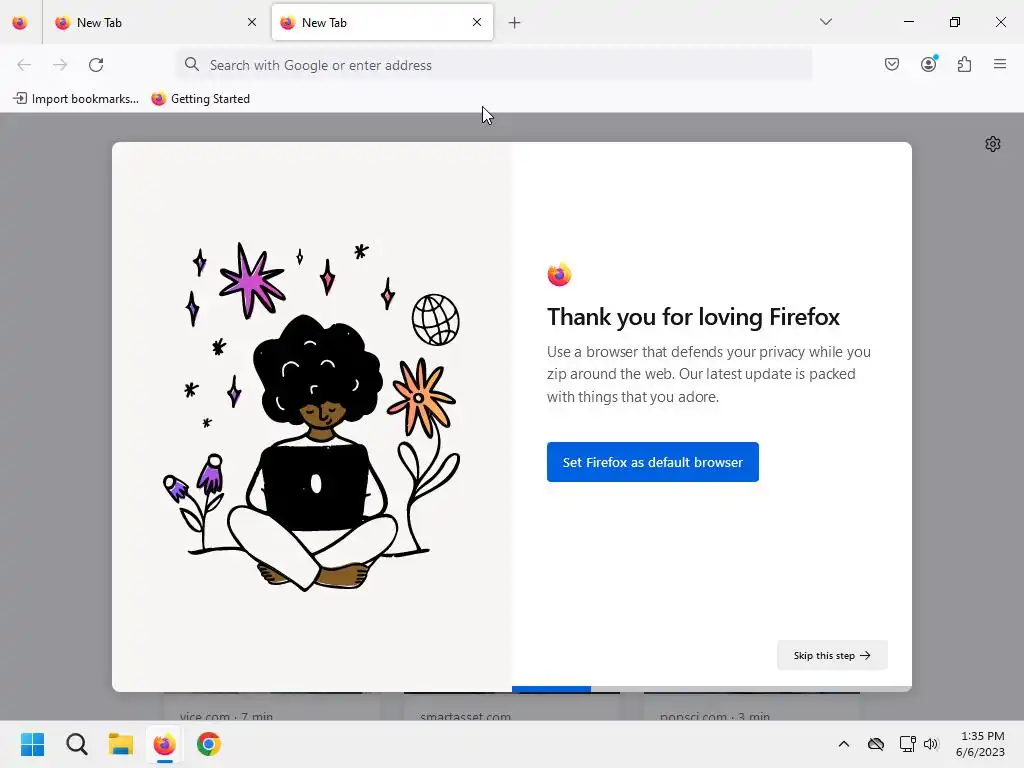Screen dimensions: 1024x768
Task: Click the smartasset.com story card
Action: (x=511, y=707)
